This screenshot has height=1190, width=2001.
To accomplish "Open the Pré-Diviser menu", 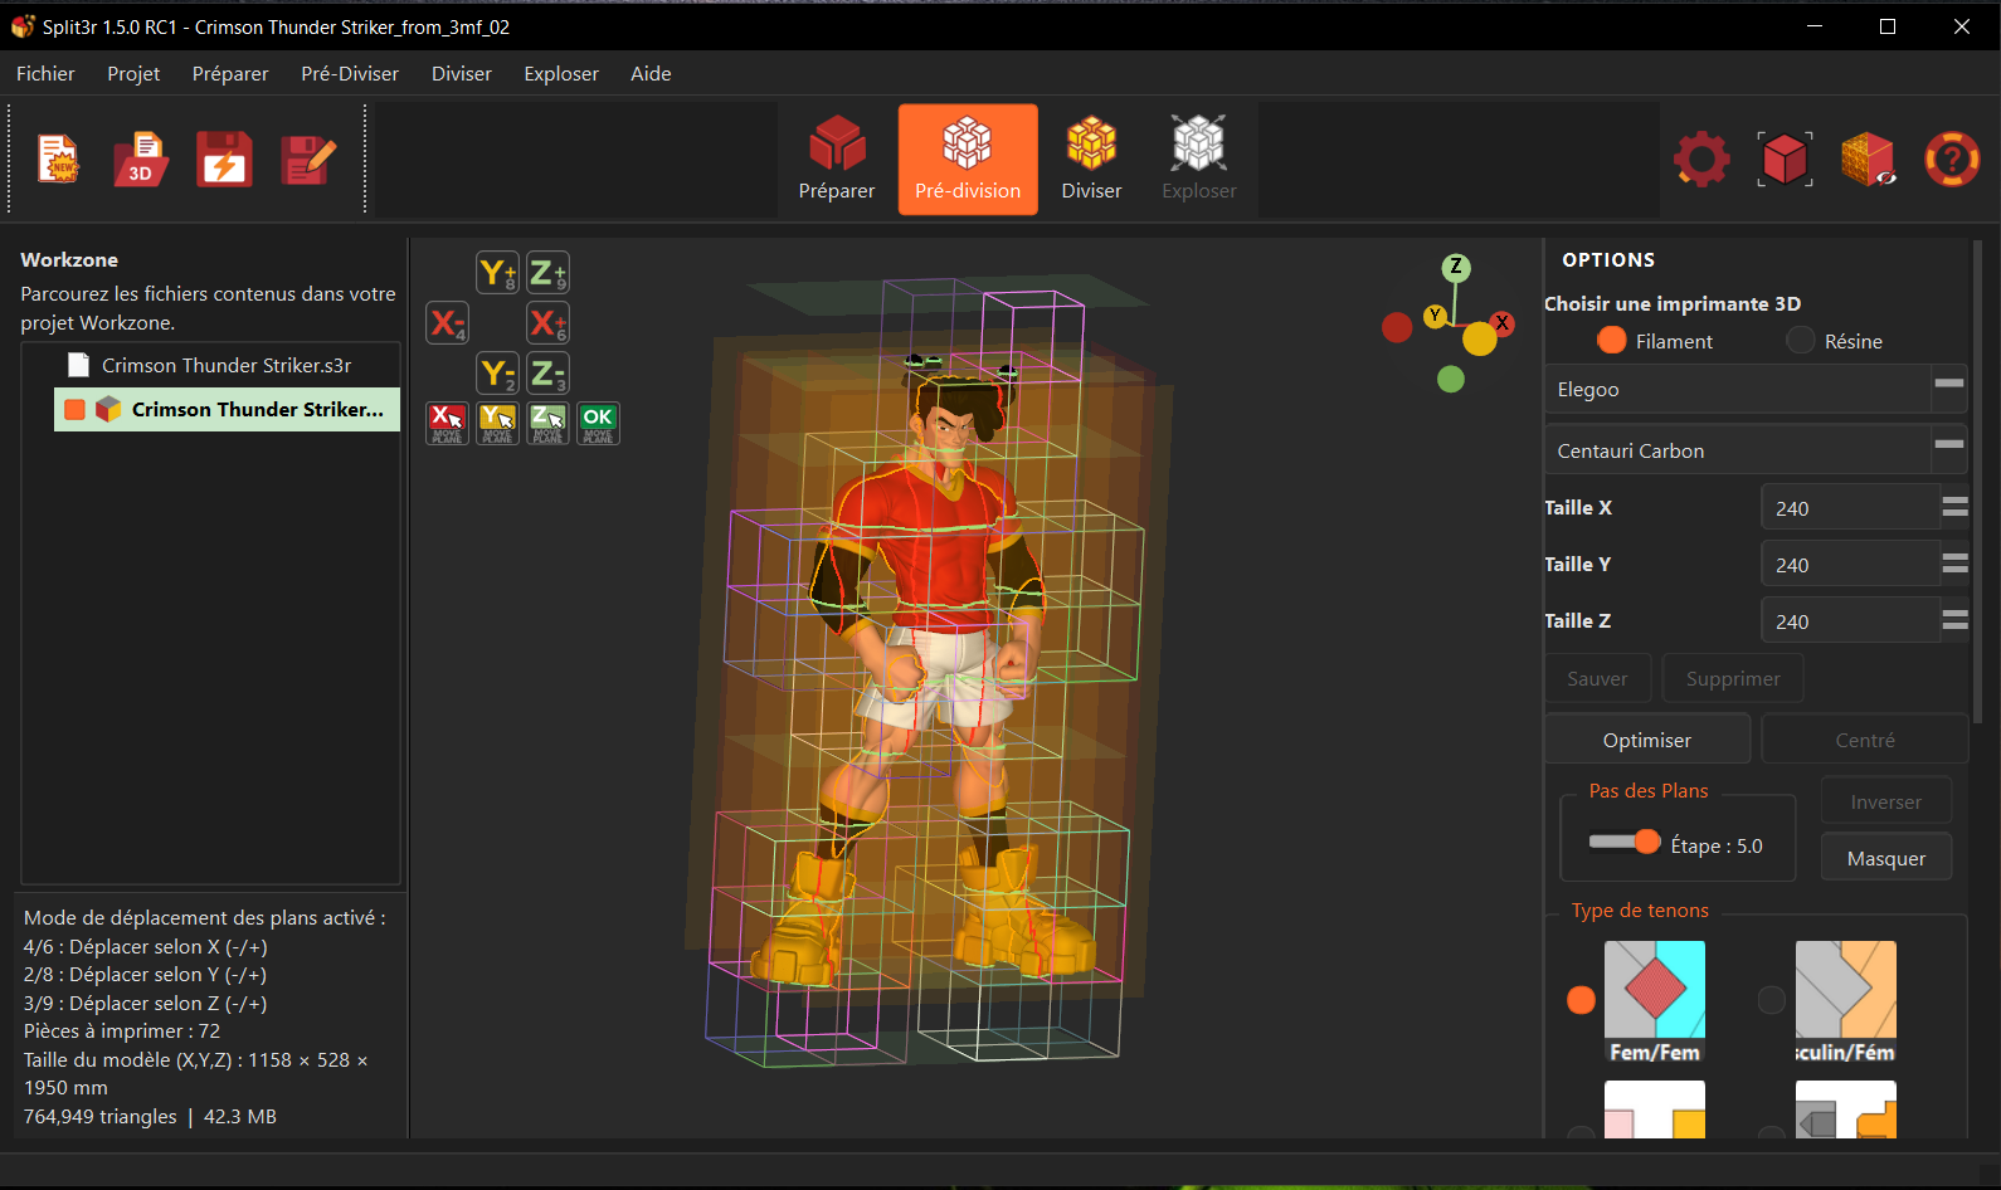I will (x=350, y=73).
